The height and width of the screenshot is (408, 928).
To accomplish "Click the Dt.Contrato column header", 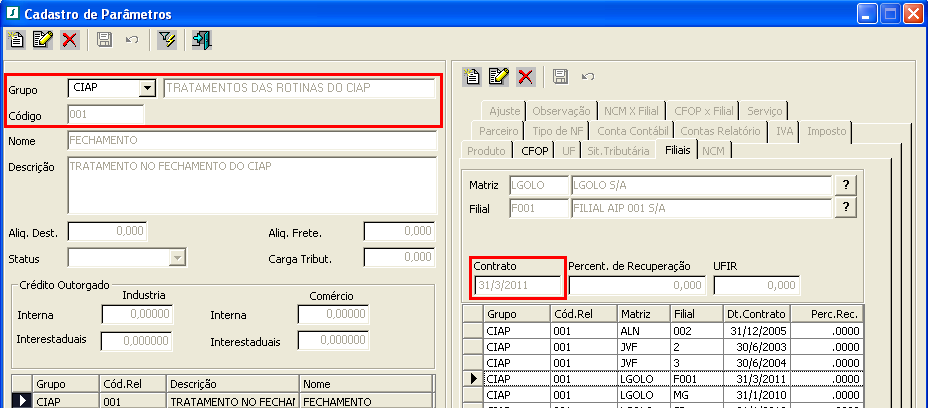I will (x=756, y=313).
